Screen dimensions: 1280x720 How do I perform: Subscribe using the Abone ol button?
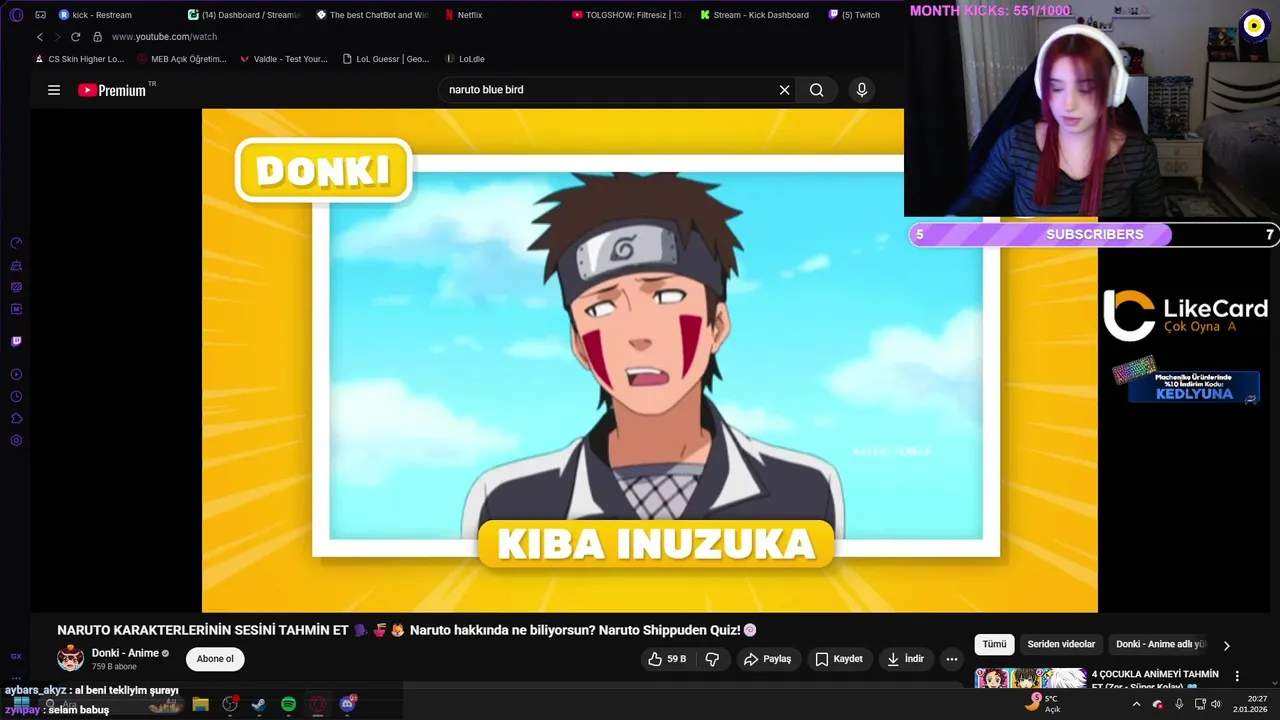click(215, 659)
